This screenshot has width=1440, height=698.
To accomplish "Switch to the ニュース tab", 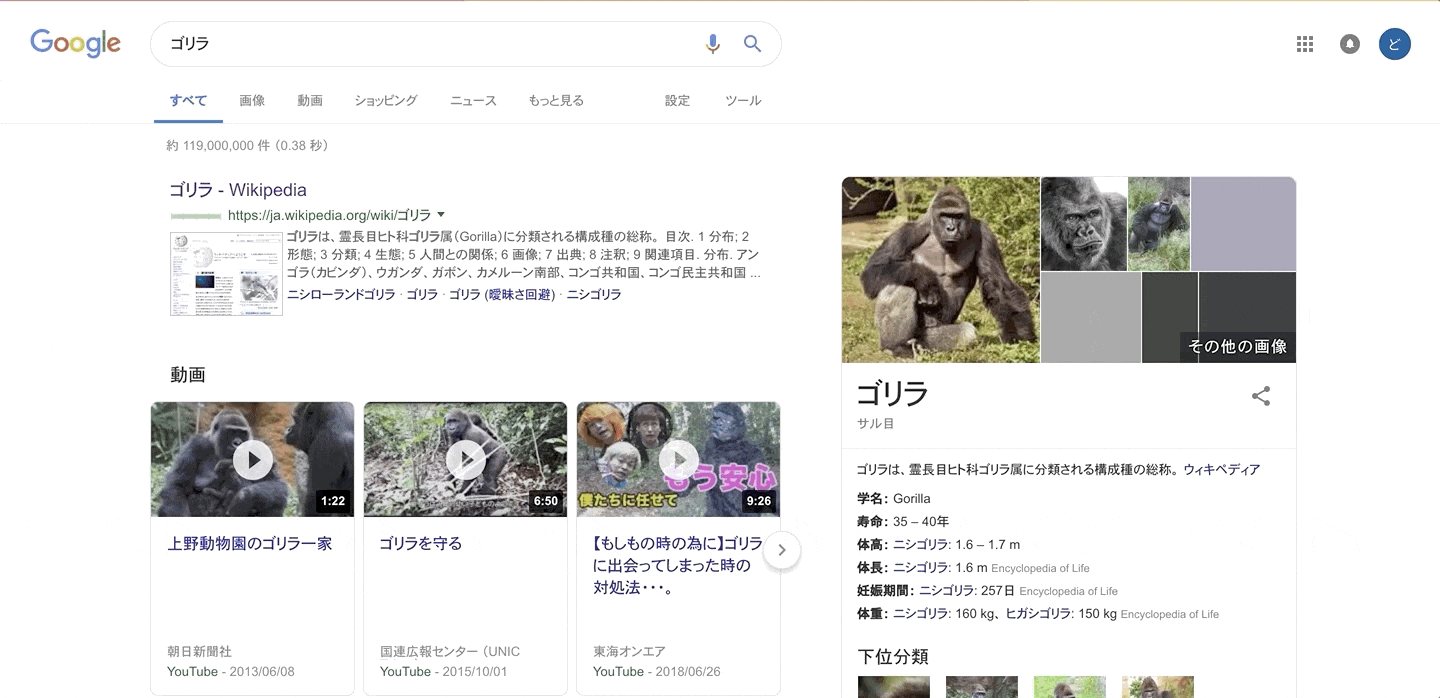I will pyautogui.click(x=473, y=101).
